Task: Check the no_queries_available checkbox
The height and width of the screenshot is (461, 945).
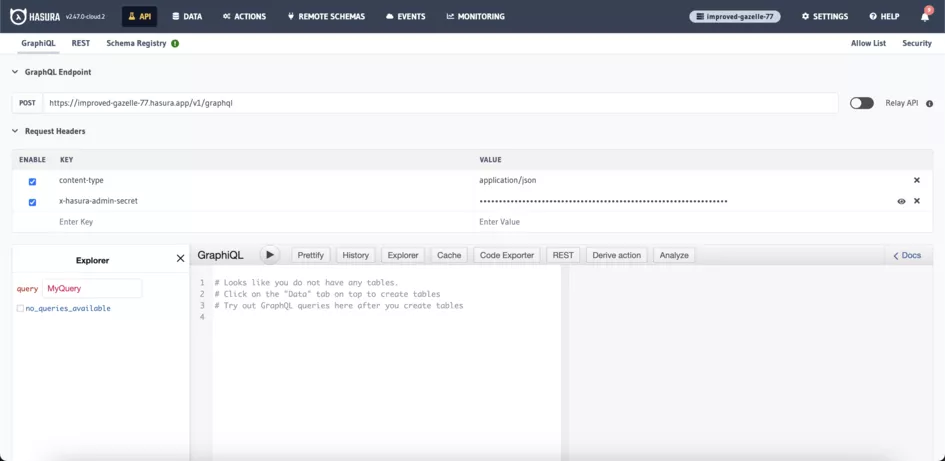Action: pyautogui.click(x=20, y=308)
